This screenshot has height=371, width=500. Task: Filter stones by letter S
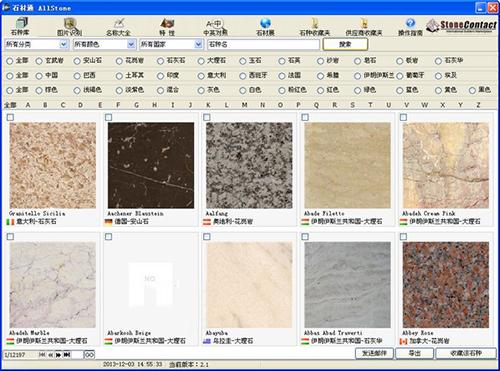click(x=353, y=105)
